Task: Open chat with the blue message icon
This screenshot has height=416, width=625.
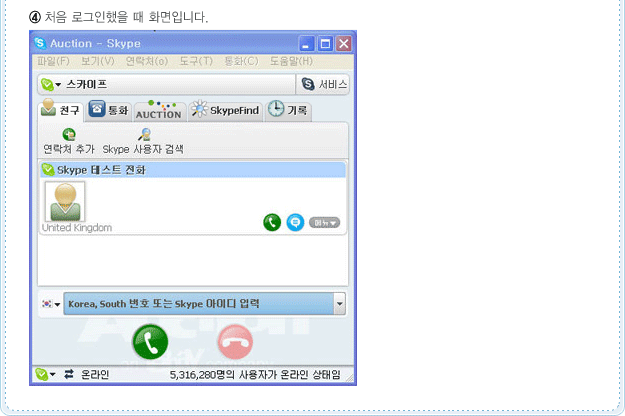Action: (295, 222)
